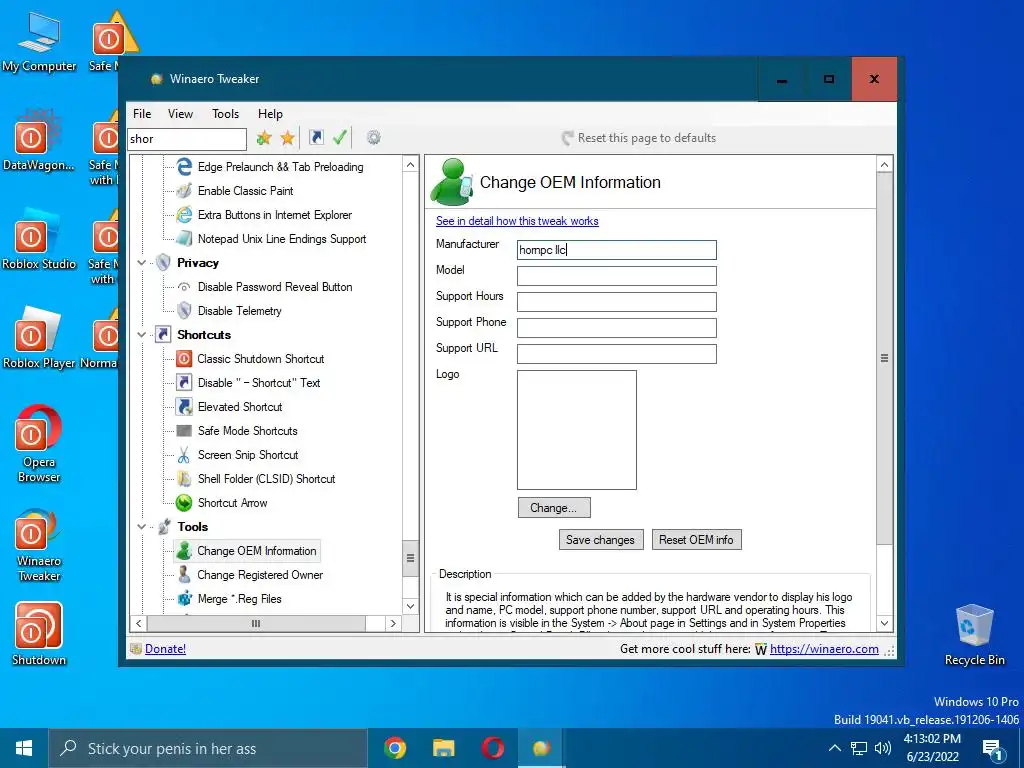Click the right pane scrollbar up arrow
The image size is (1024, 768).
tap(884, 164)
